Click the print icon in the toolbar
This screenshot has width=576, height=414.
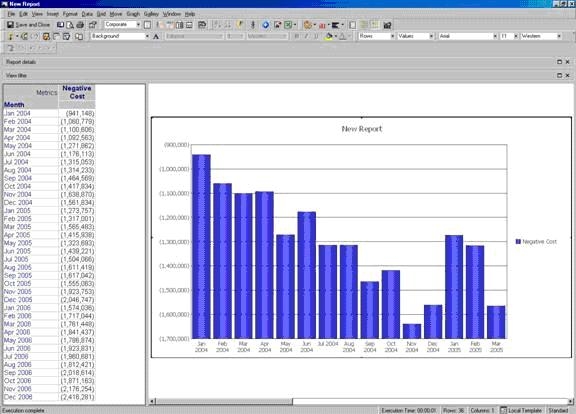[x=79, y=25]
